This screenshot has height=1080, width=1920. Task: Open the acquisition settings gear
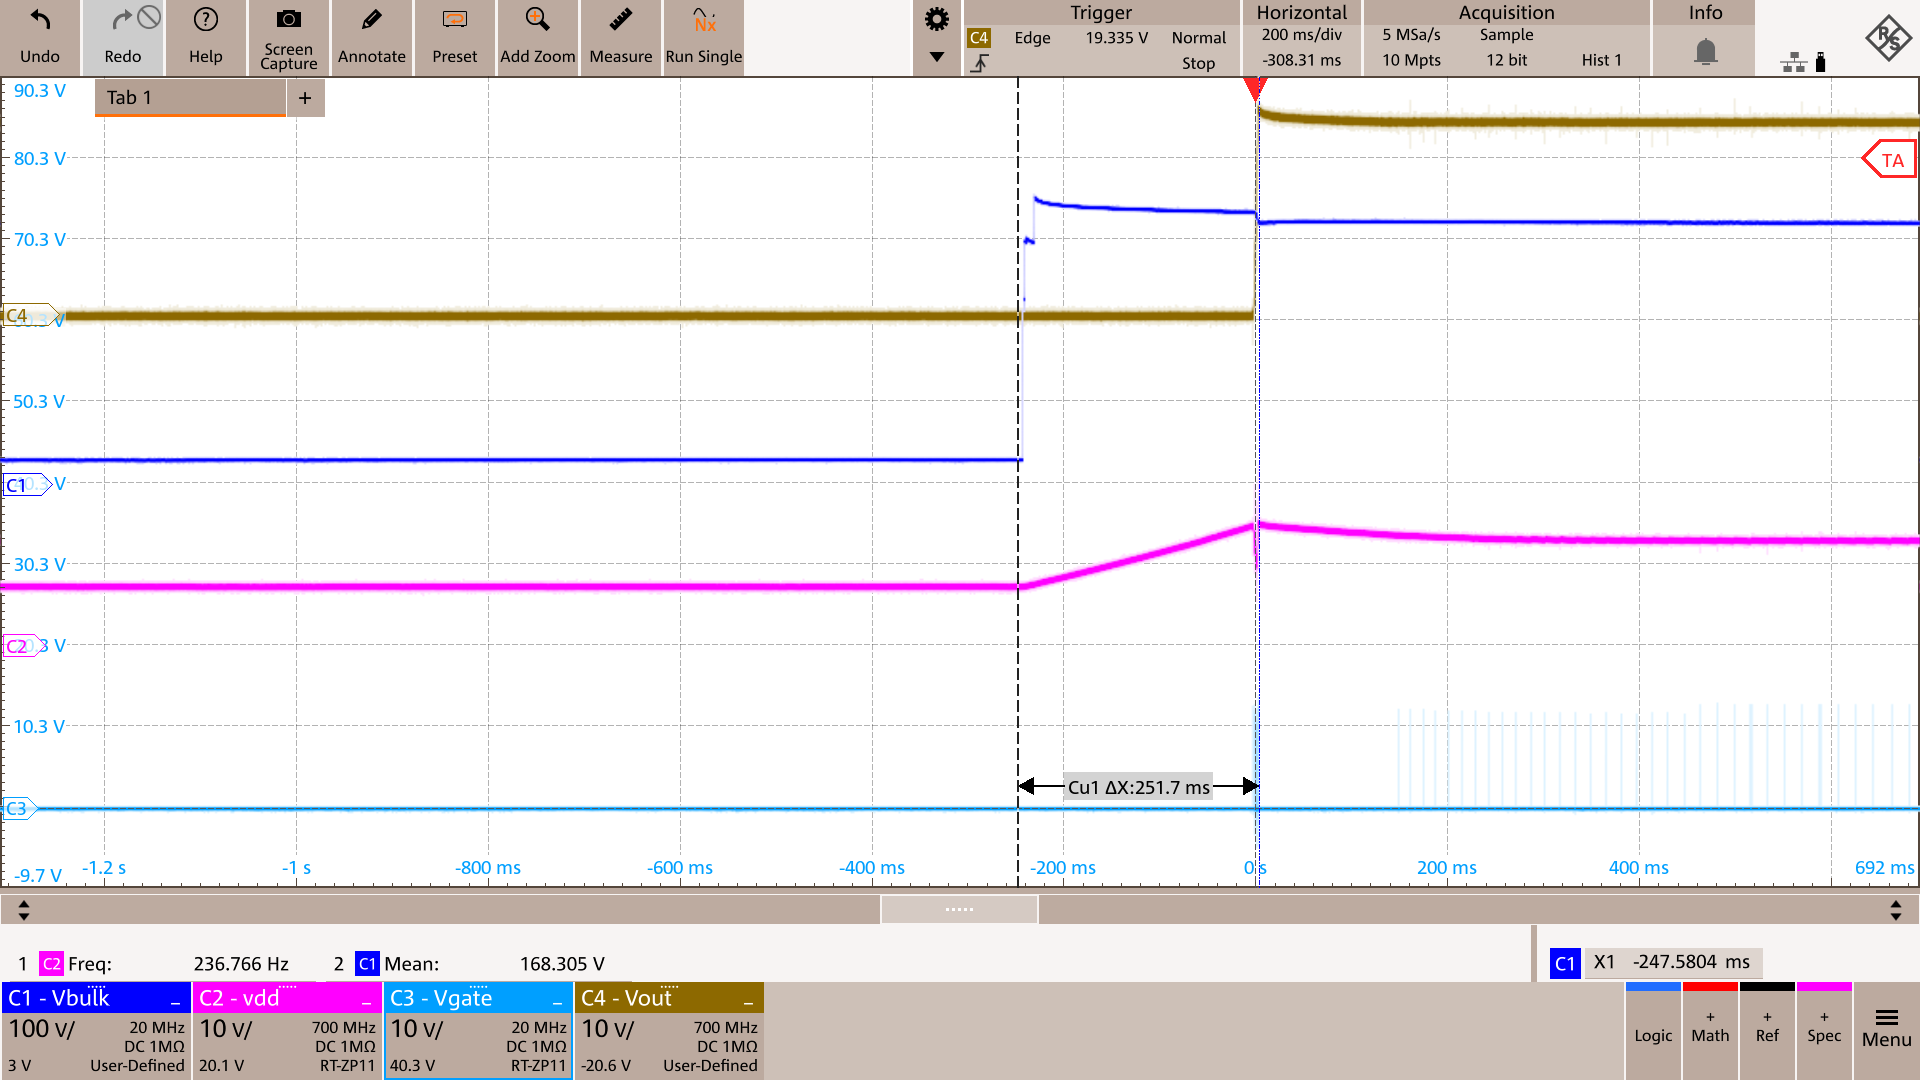pos(937,18)
